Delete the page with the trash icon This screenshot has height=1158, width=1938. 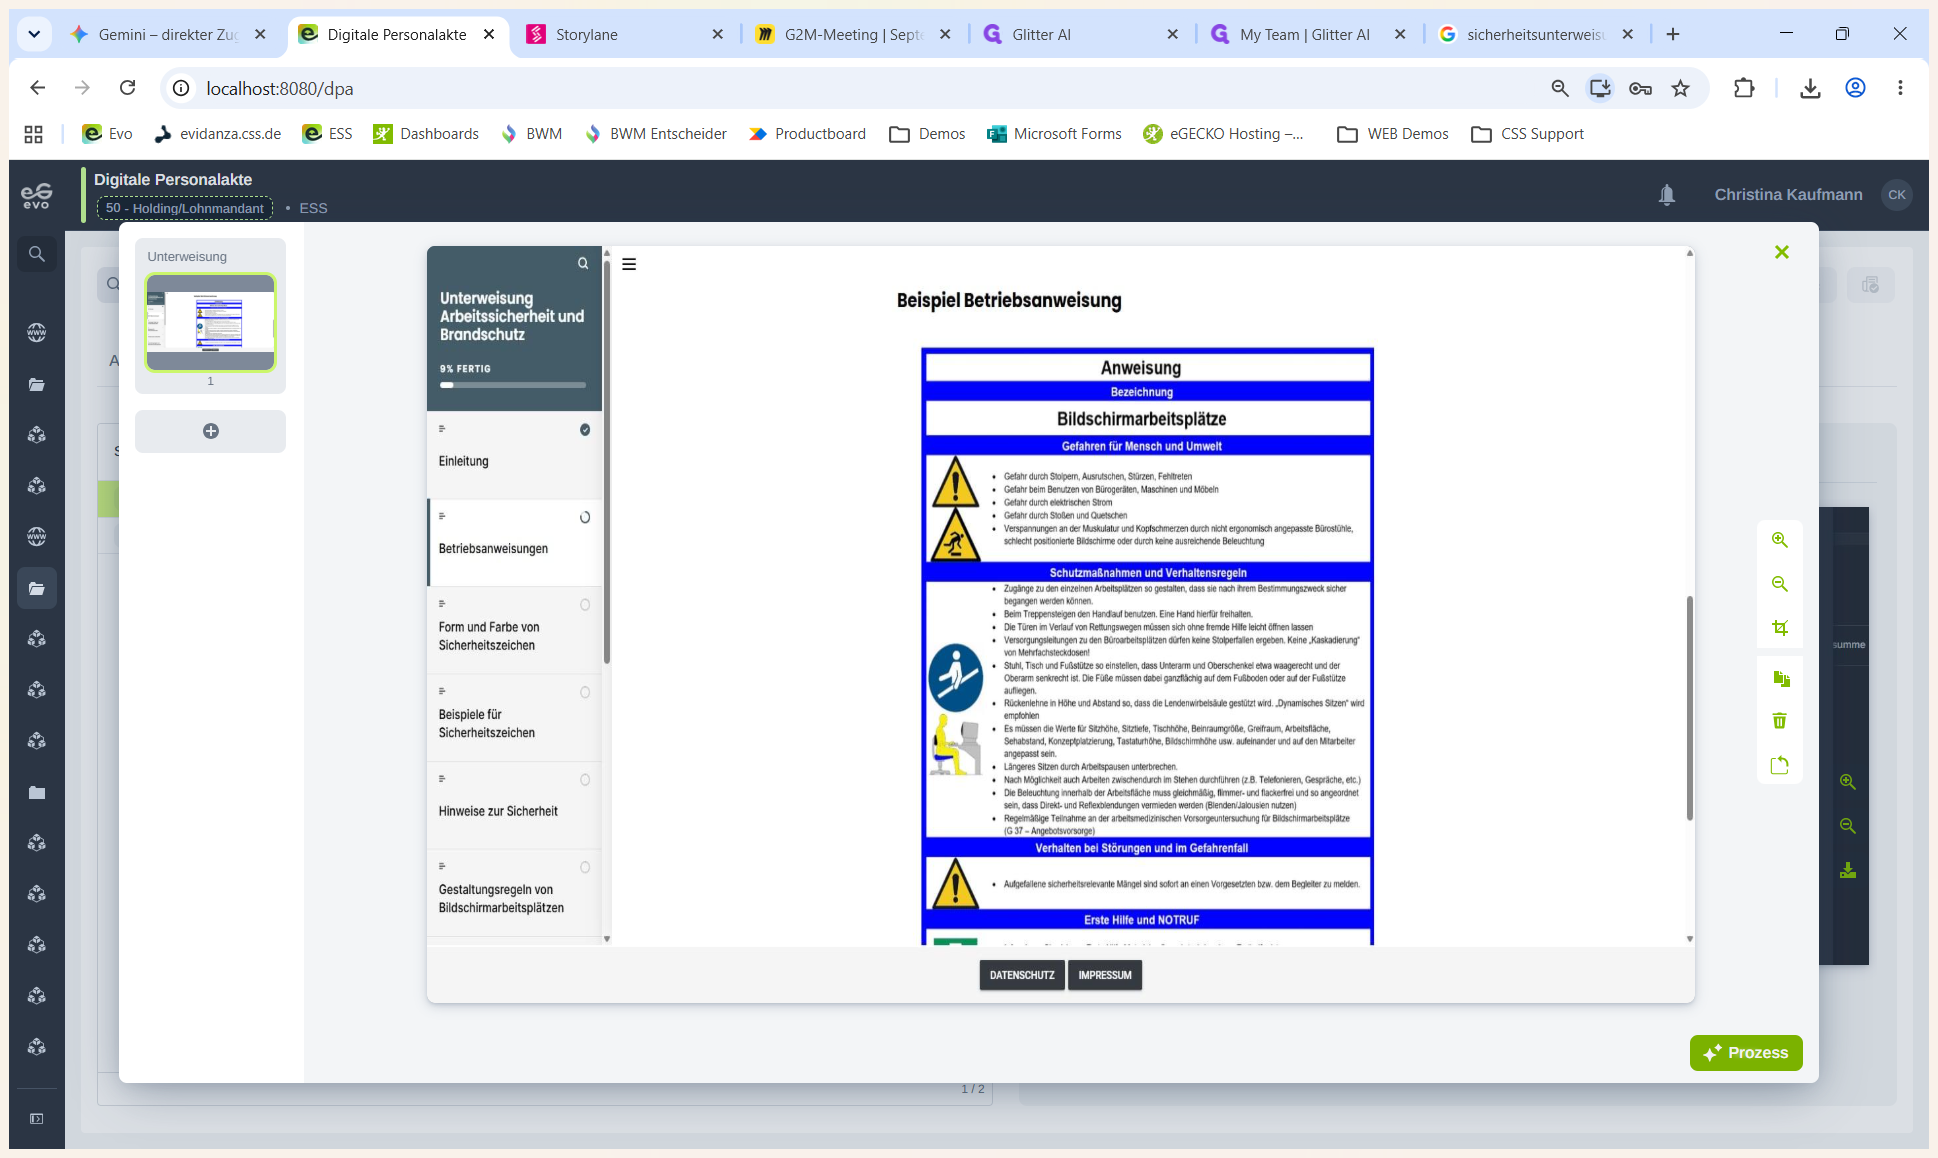click(x=1779, y=721)
